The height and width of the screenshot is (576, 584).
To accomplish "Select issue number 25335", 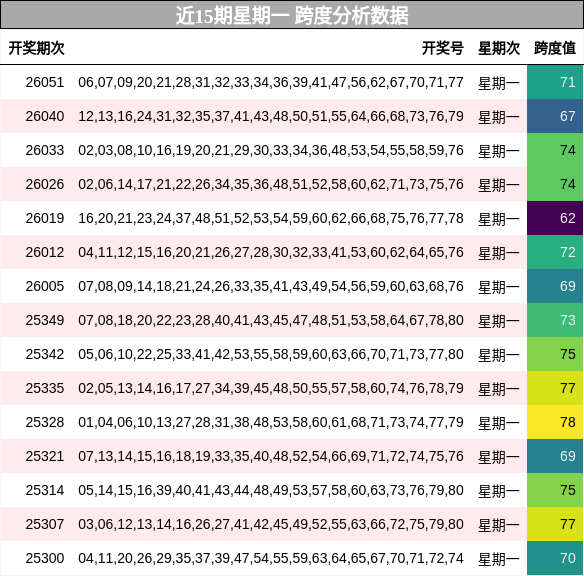I will pos(45,388).
